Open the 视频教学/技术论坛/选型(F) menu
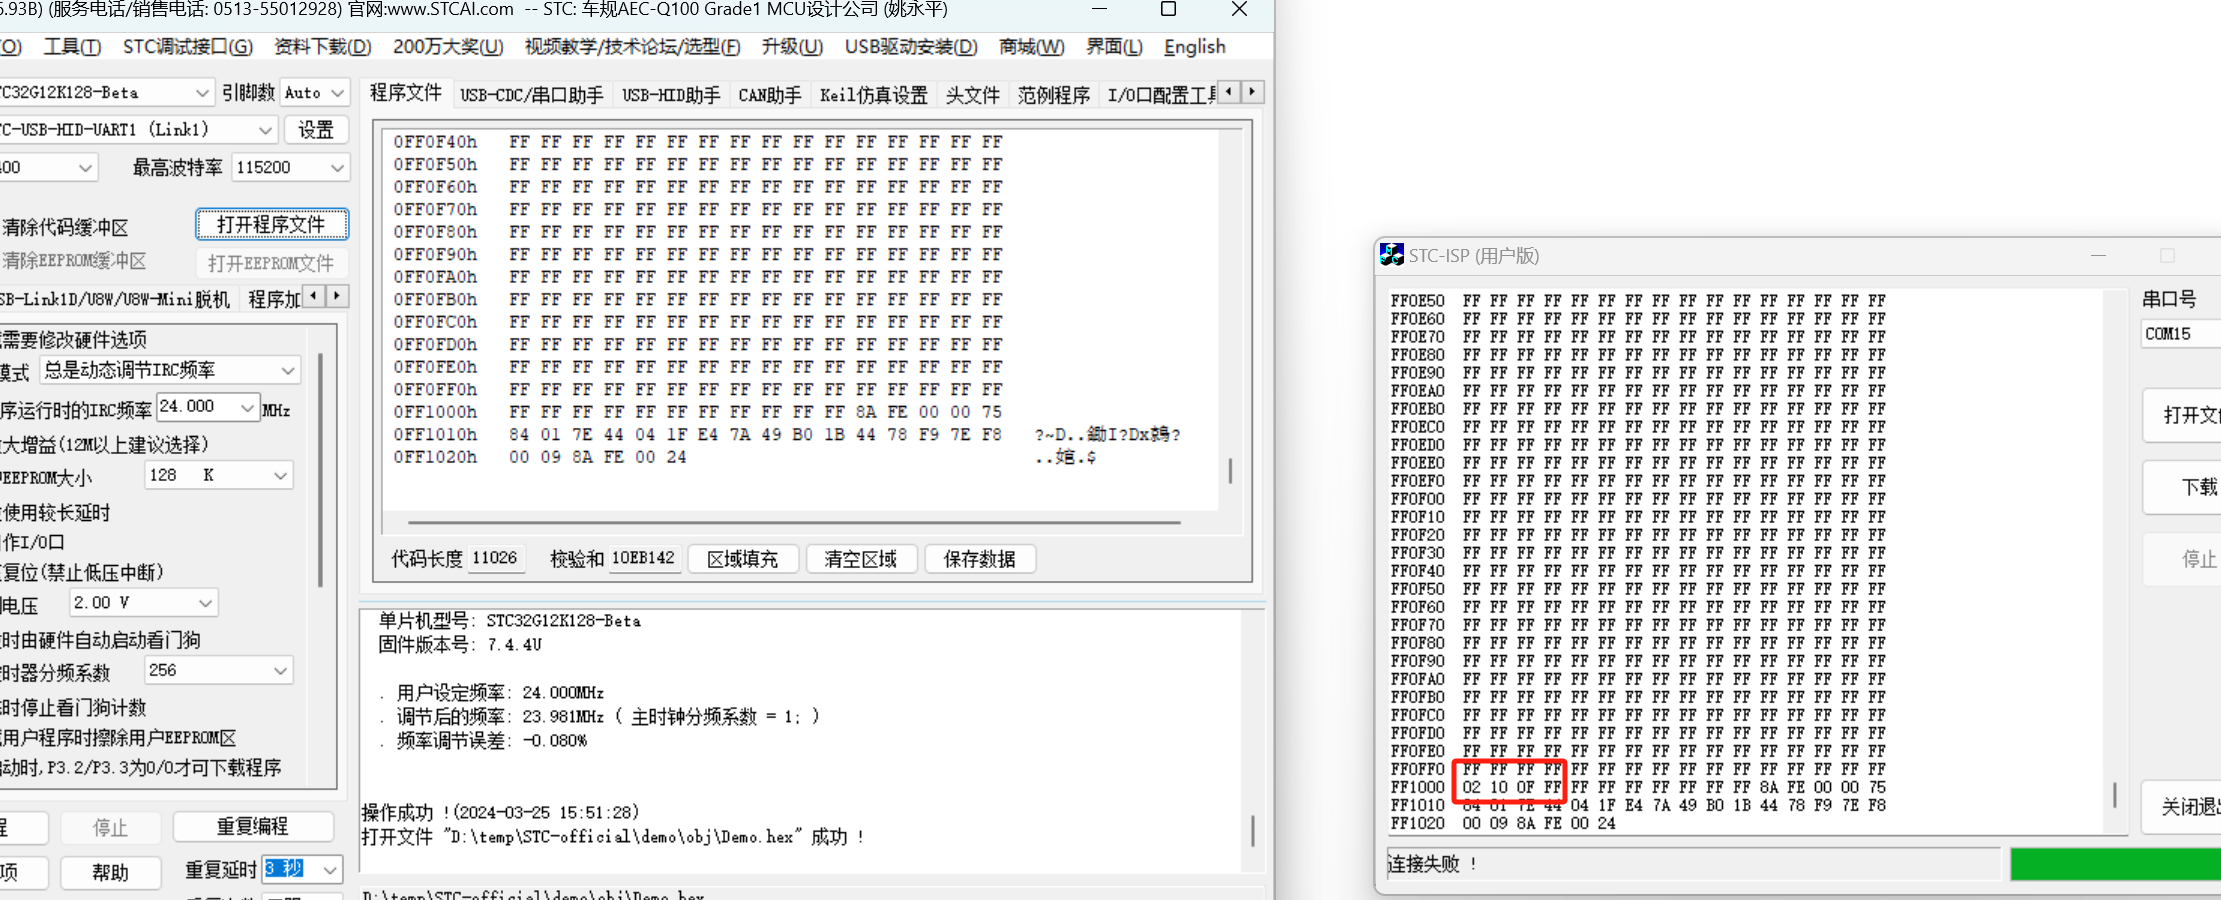Viewport: 2221px width, 900px height. tap(632, 47)
